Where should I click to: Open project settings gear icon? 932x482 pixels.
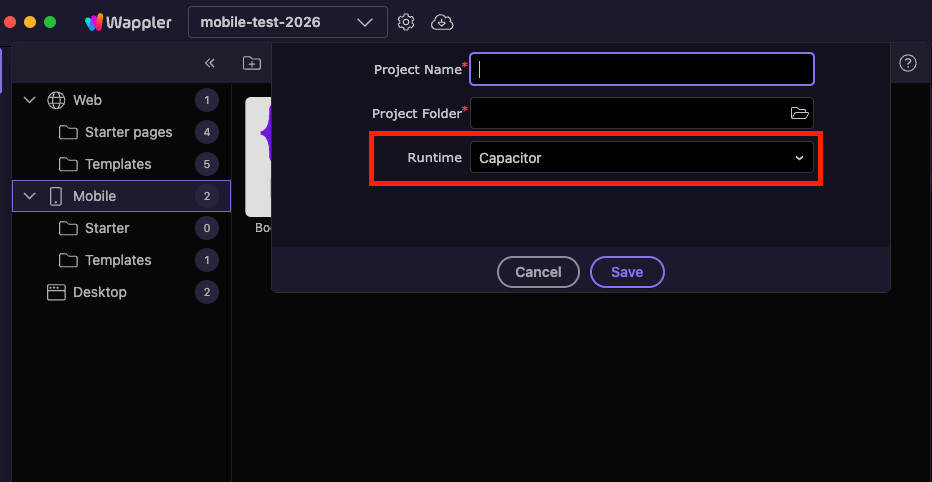pos(406,21)
